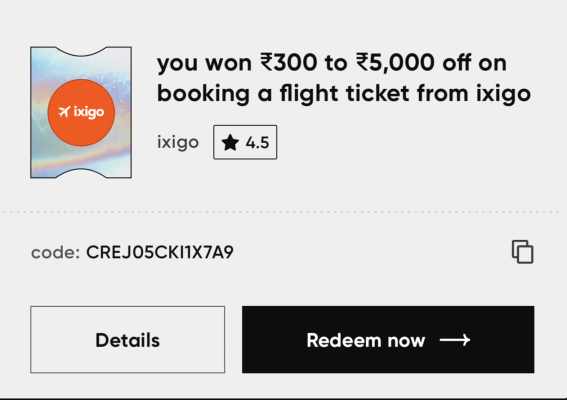
Task: Open the holographic coupon ticket thumbnail
Action: pos(81,112)
